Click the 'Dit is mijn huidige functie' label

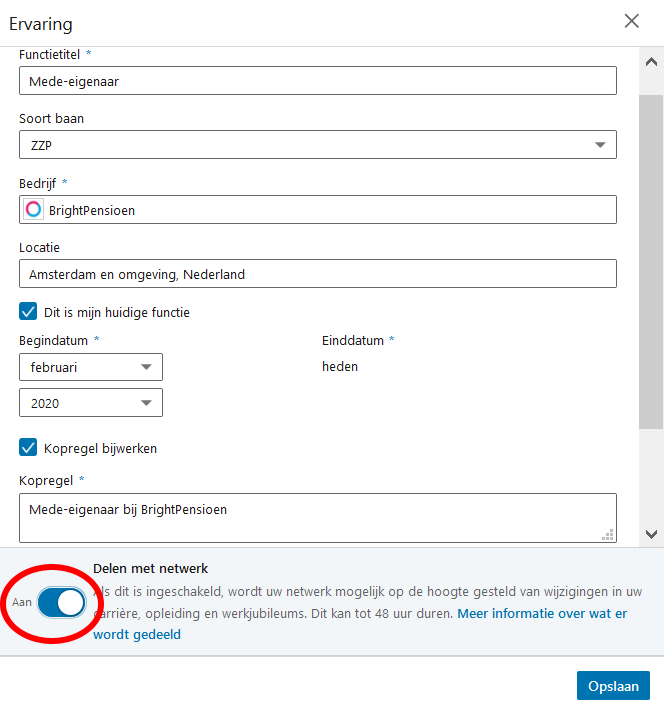(x=117, y=312)
